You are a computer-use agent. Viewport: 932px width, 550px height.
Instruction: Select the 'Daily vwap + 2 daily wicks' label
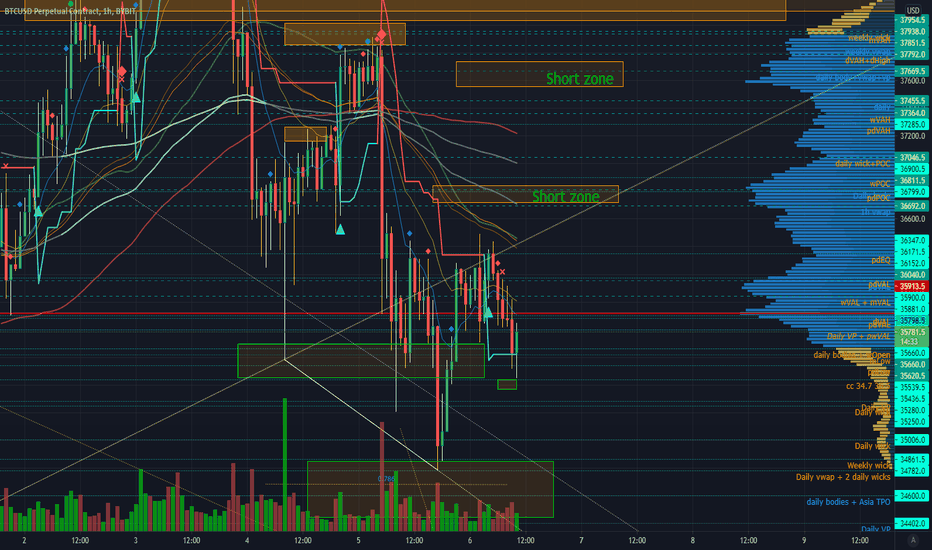843,477
